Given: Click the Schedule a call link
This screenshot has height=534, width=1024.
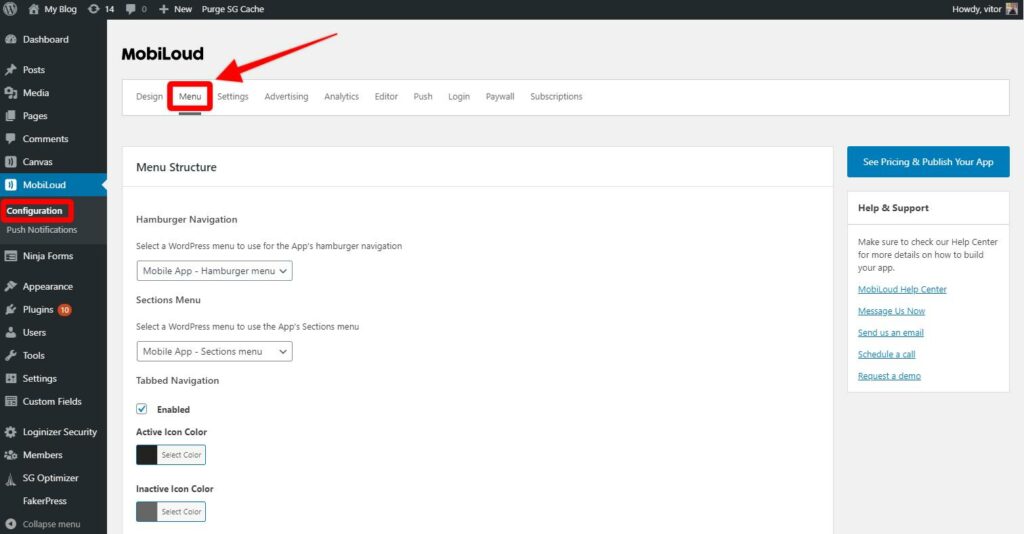Looking at the screenshot, I should coord(886,354).
